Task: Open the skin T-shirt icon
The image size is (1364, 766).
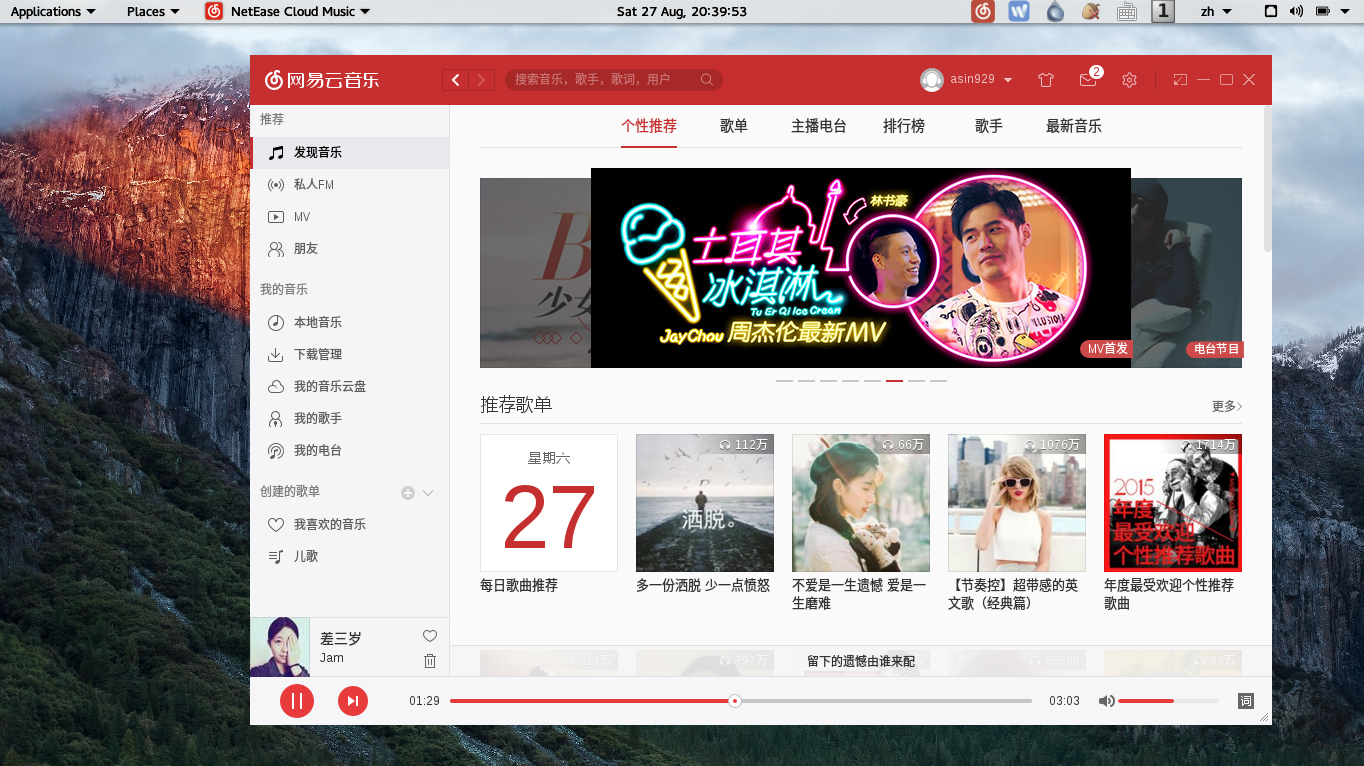Action: pyautogui.click(x=1046, y=80)
